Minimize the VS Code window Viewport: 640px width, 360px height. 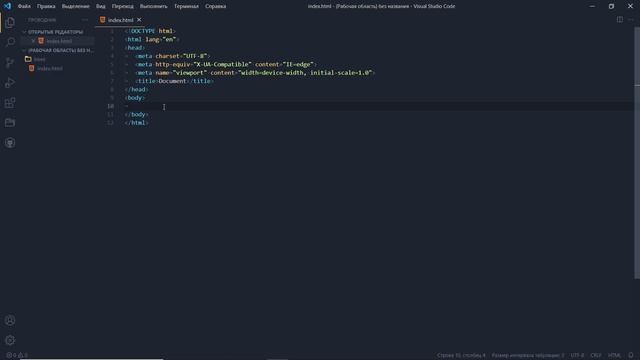tap(592, 6)
